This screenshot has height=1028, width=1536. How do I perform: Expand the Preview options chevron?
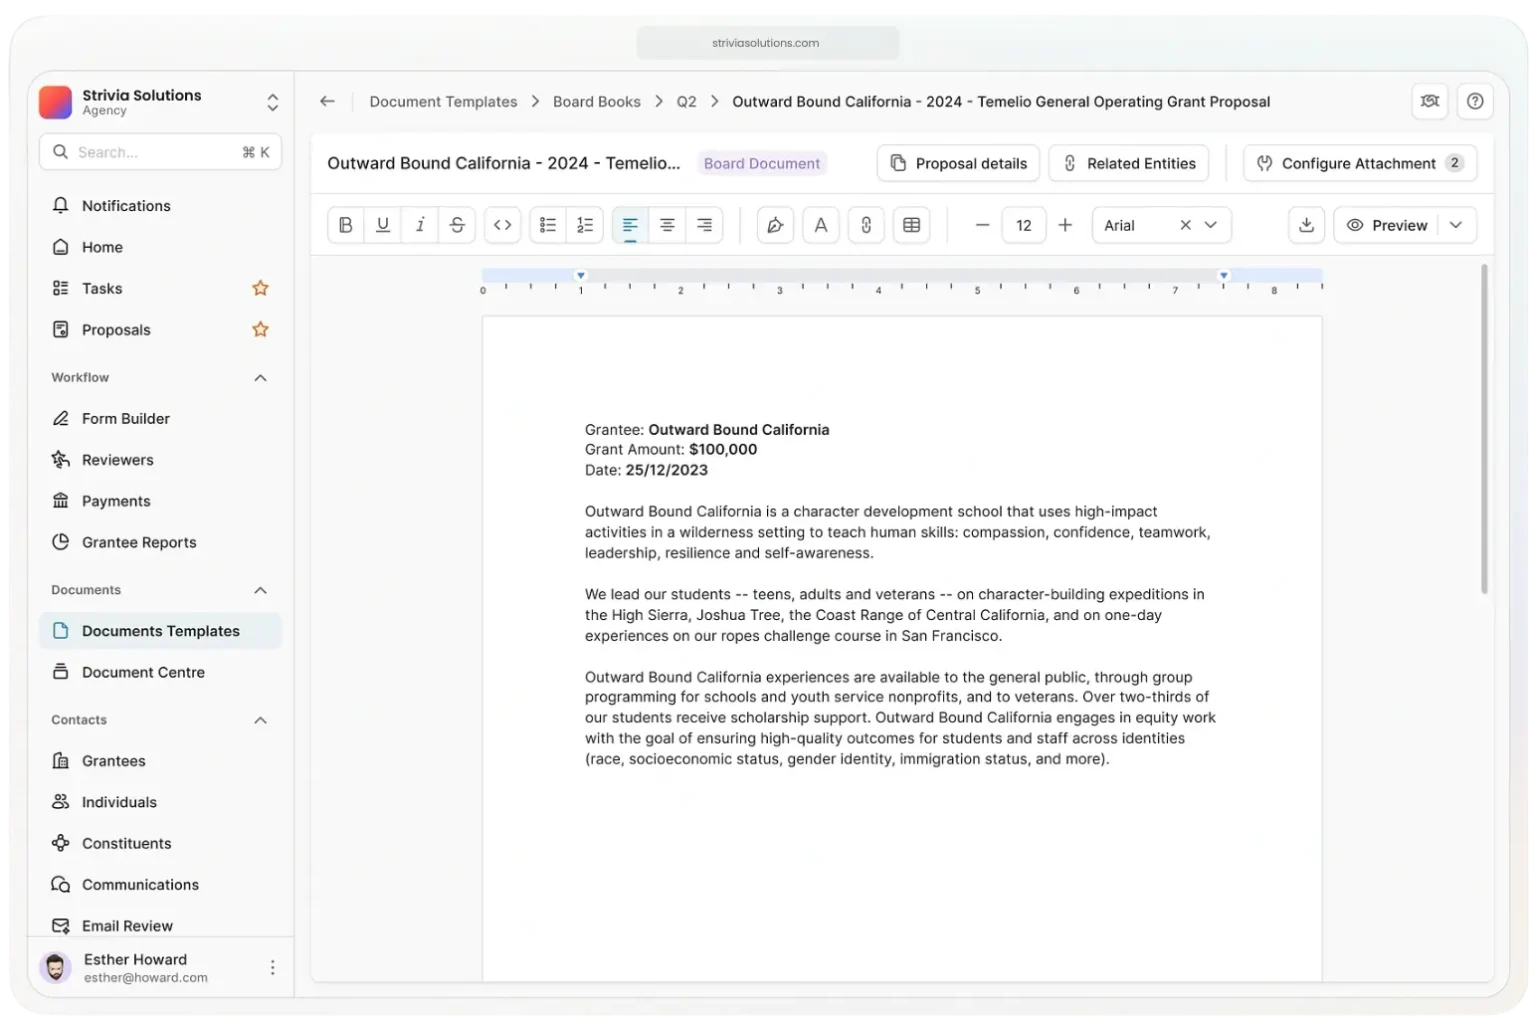pyautogui.click(x=1456, y=225)
